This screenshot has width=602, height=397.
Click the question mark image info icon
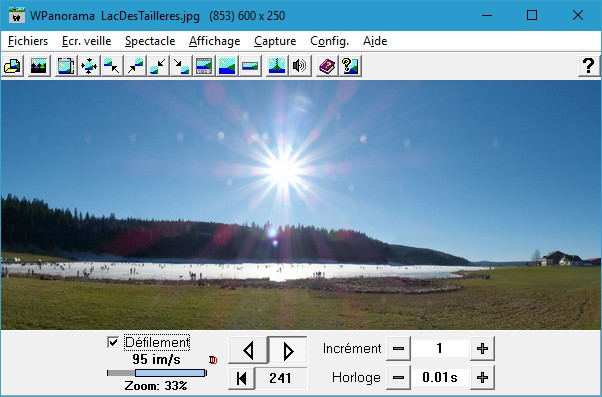(x=350, y=66)
